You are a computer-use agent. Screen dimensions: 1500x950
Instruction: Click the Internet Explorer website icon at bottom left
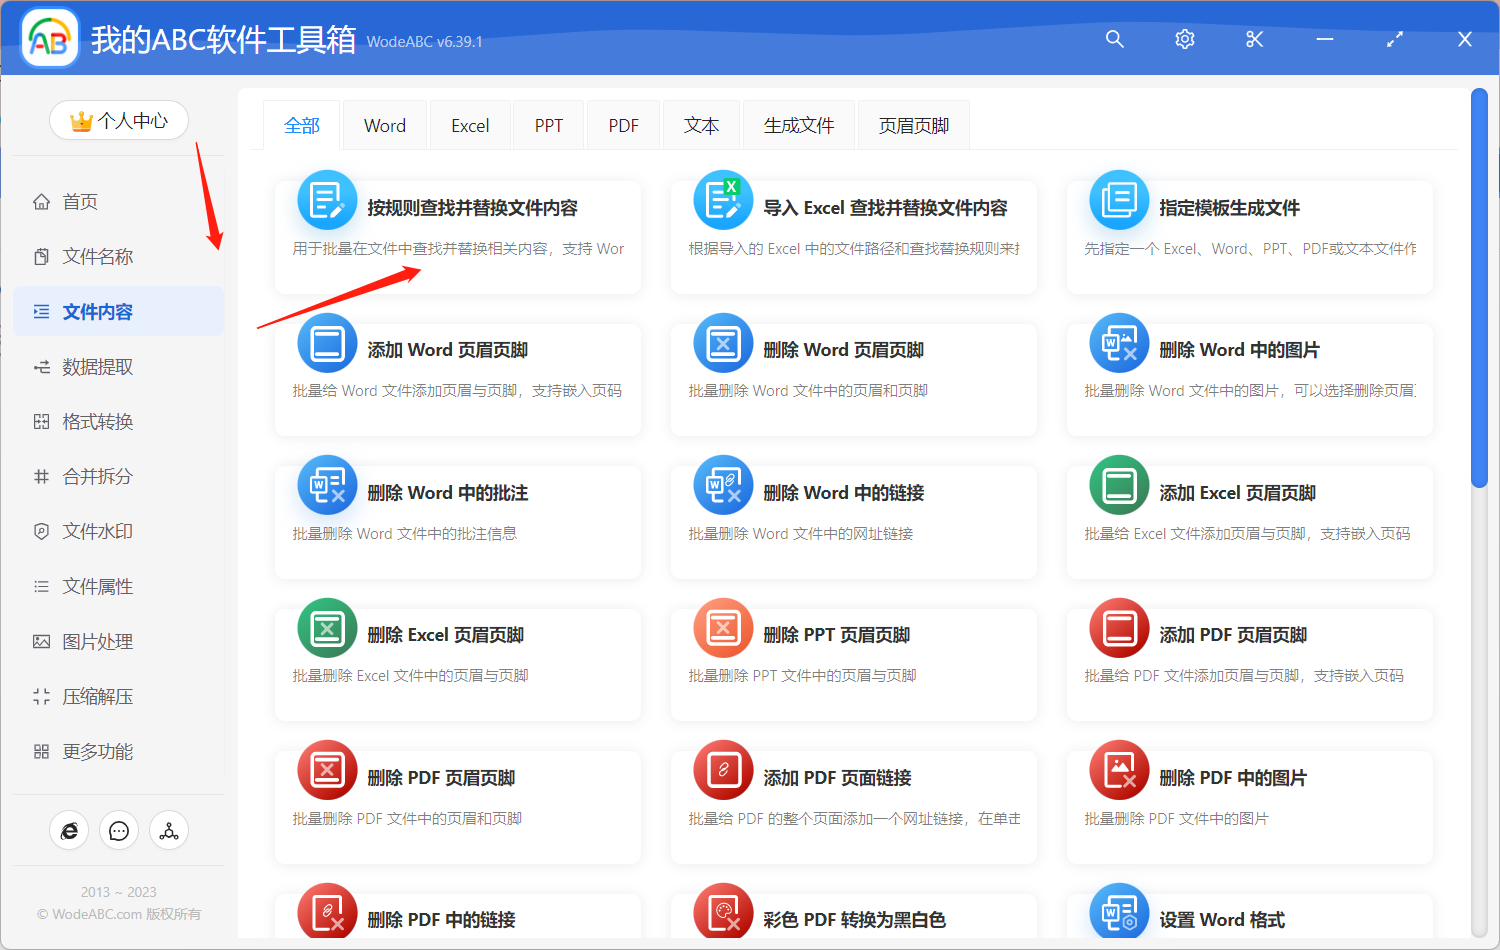click(x=69, y=830)
